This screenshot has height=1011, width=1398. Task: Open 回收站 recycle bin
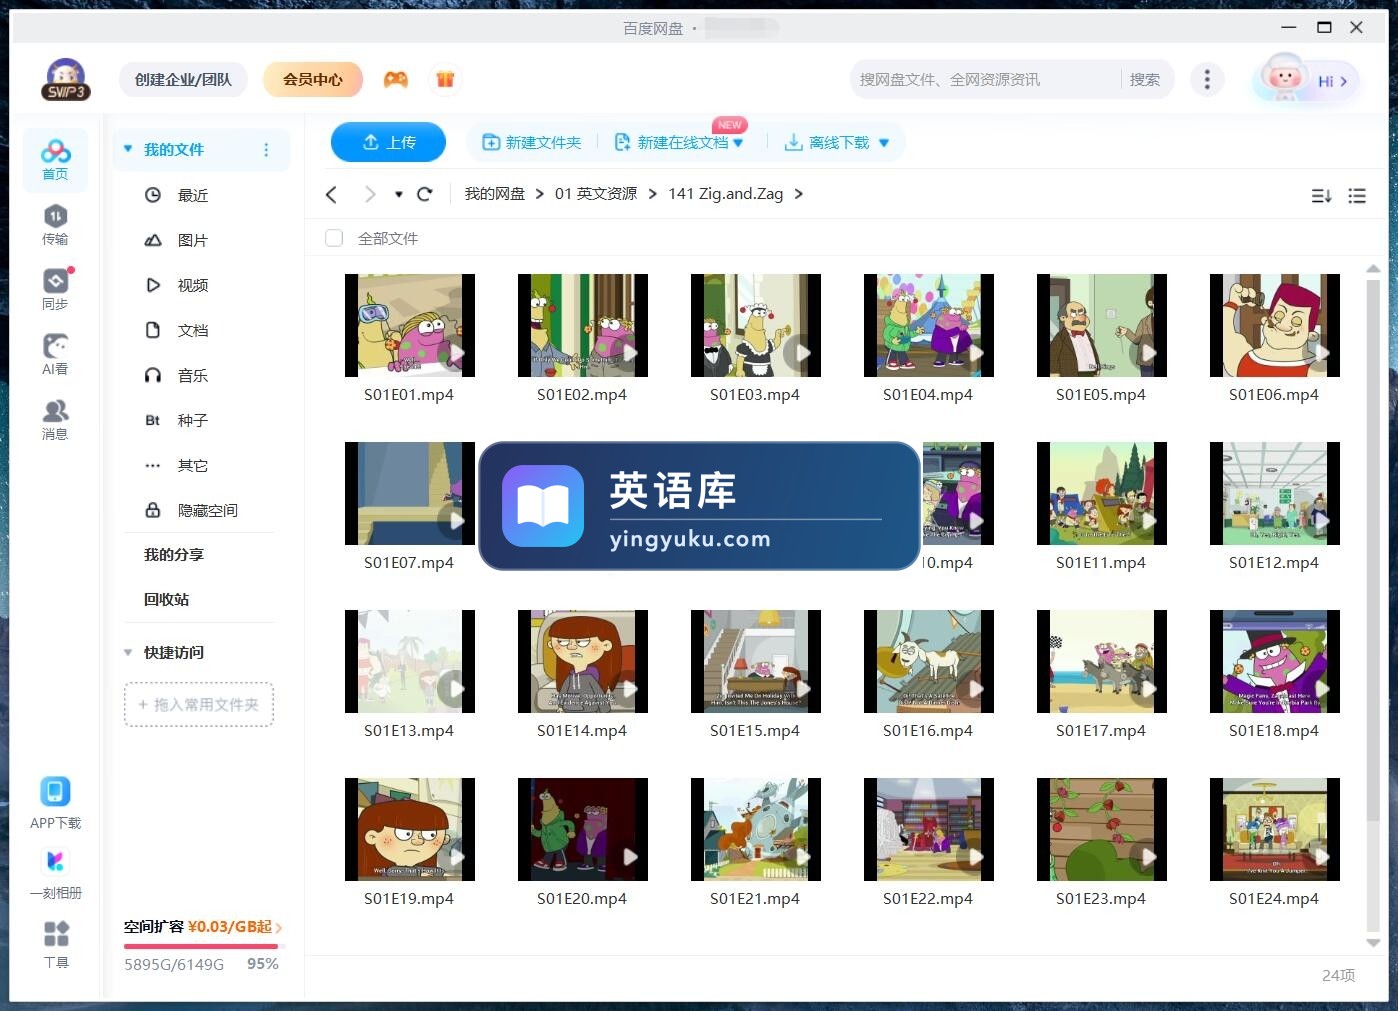[167, 599]
